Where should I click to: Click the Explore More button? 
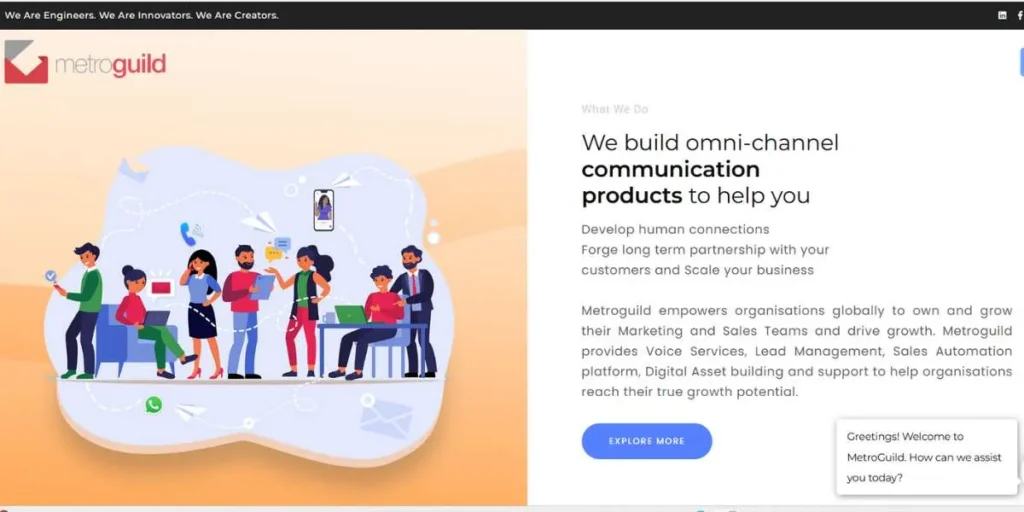coord(647,441)
